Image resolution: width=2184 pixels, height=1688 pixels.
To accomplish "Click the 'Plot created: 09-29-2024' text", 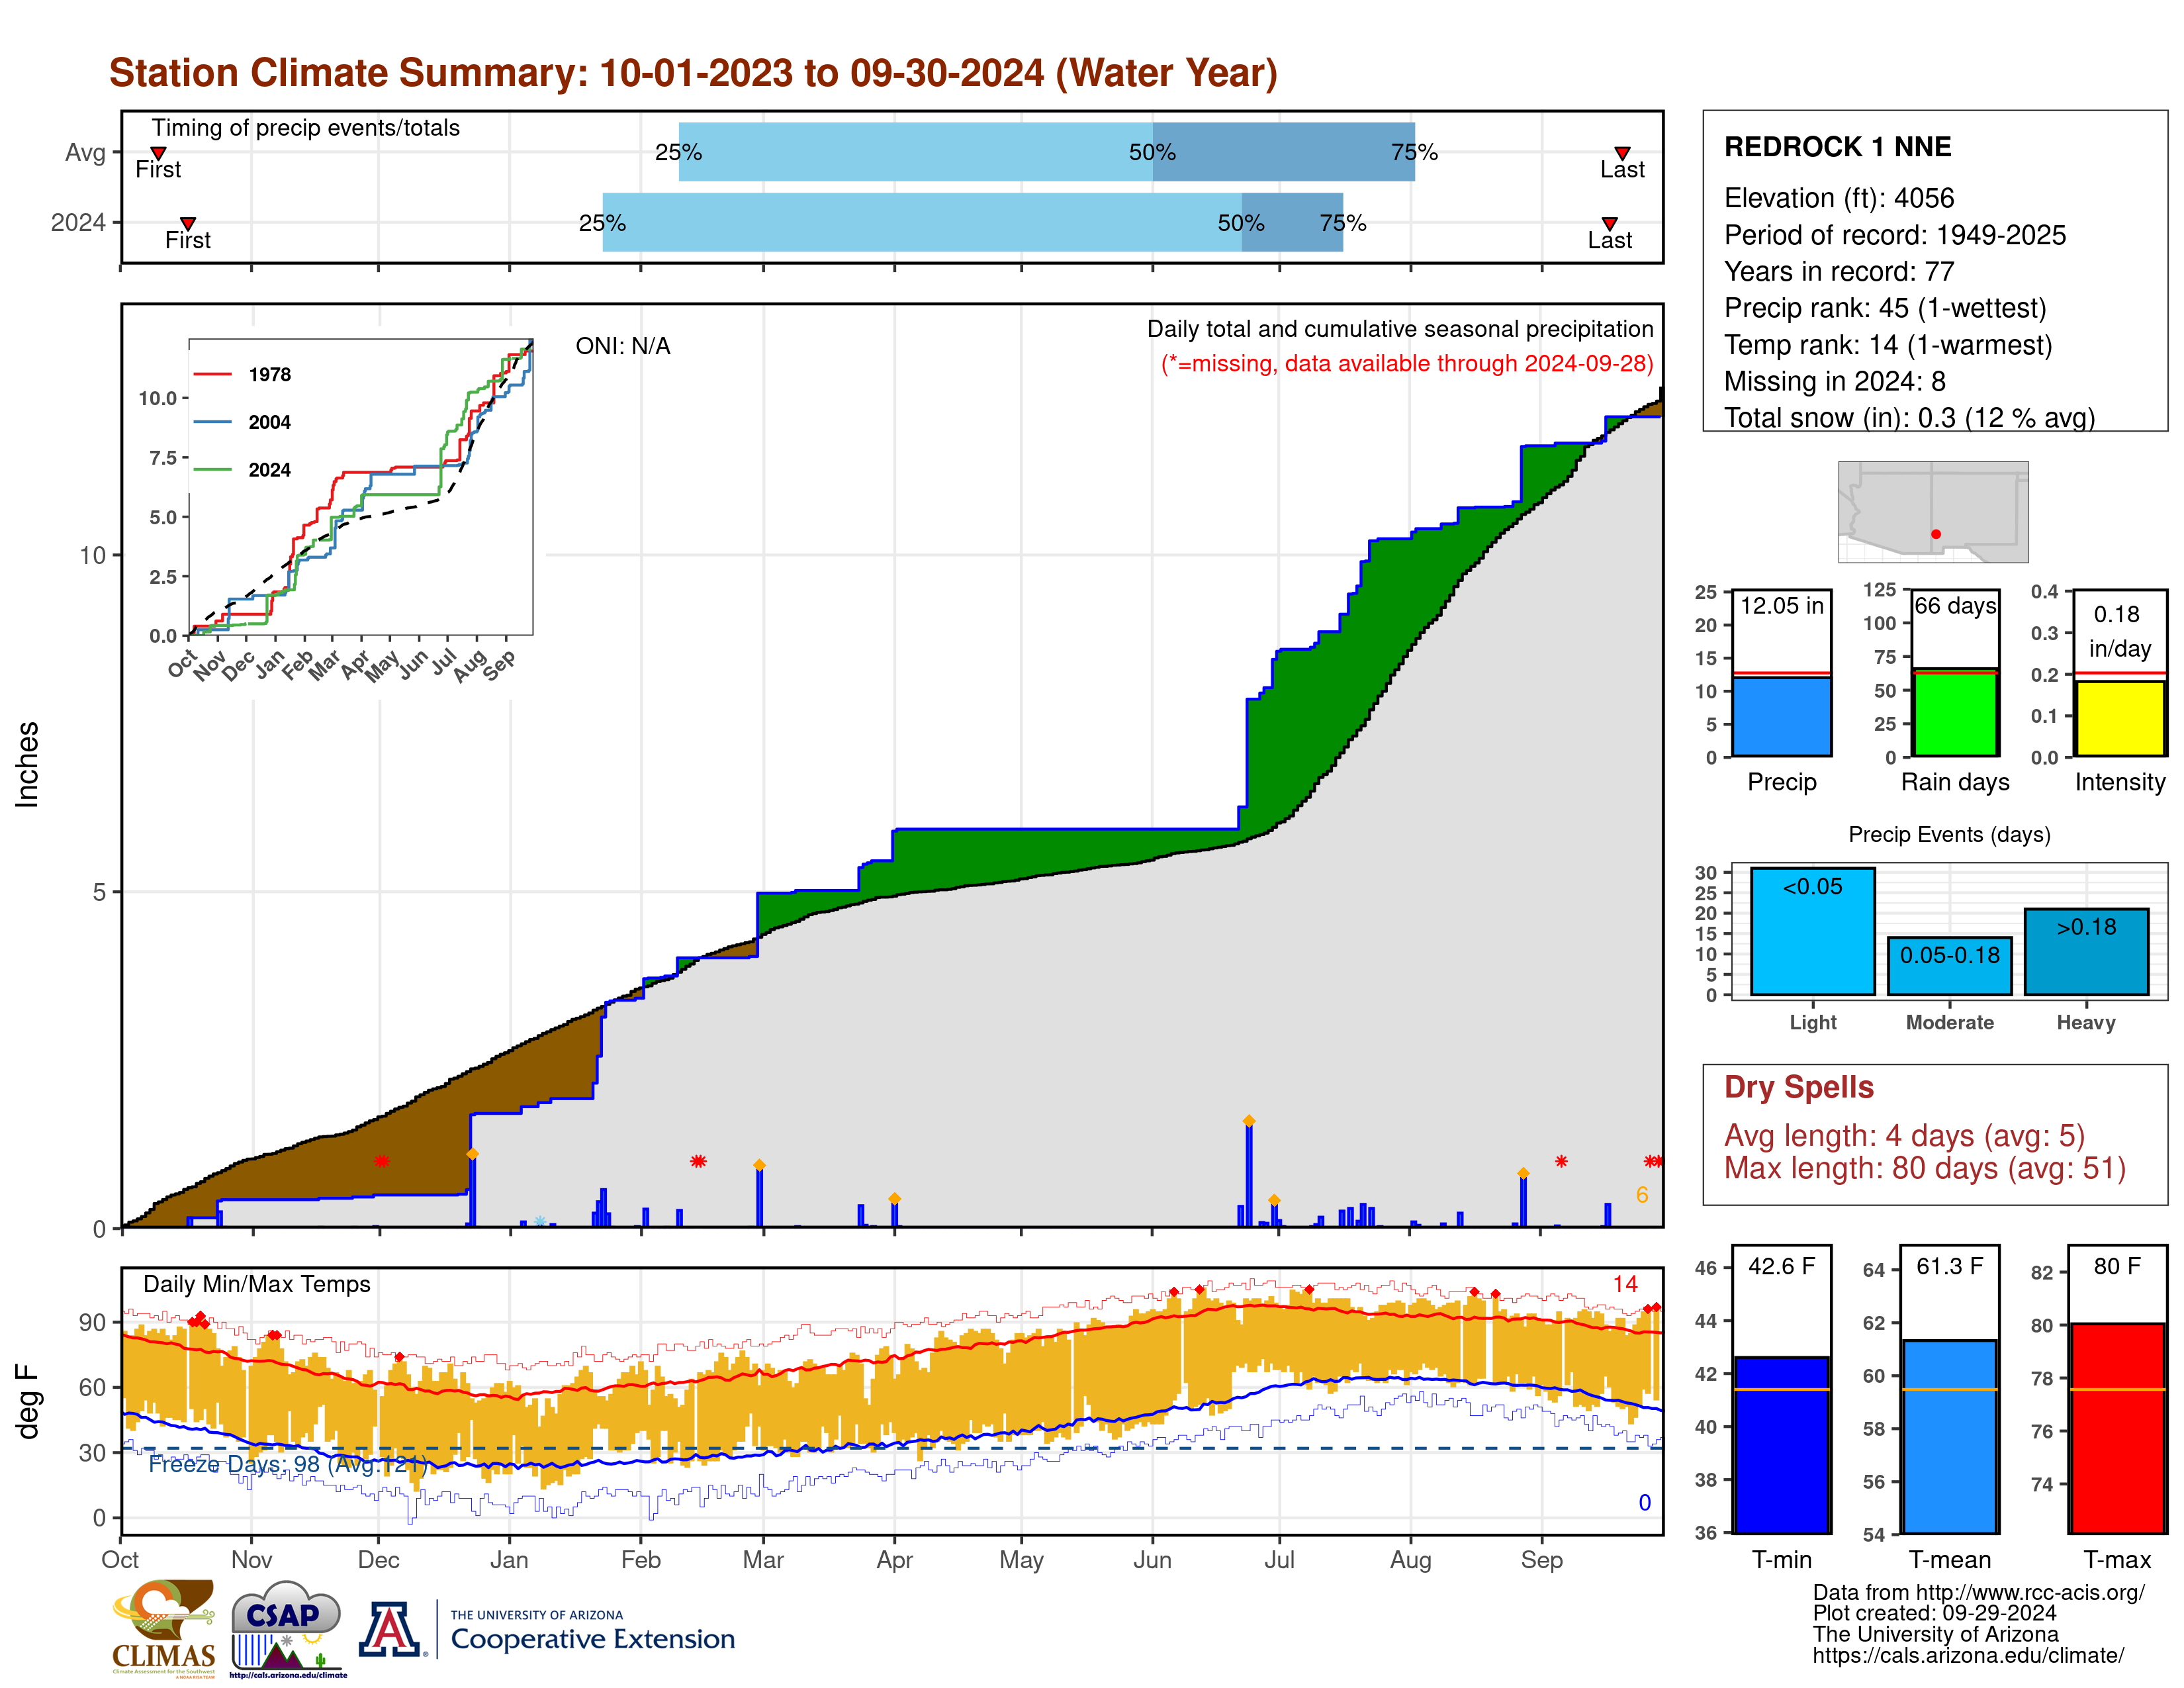I will pyautogui.click(x=1934, y=1613).
